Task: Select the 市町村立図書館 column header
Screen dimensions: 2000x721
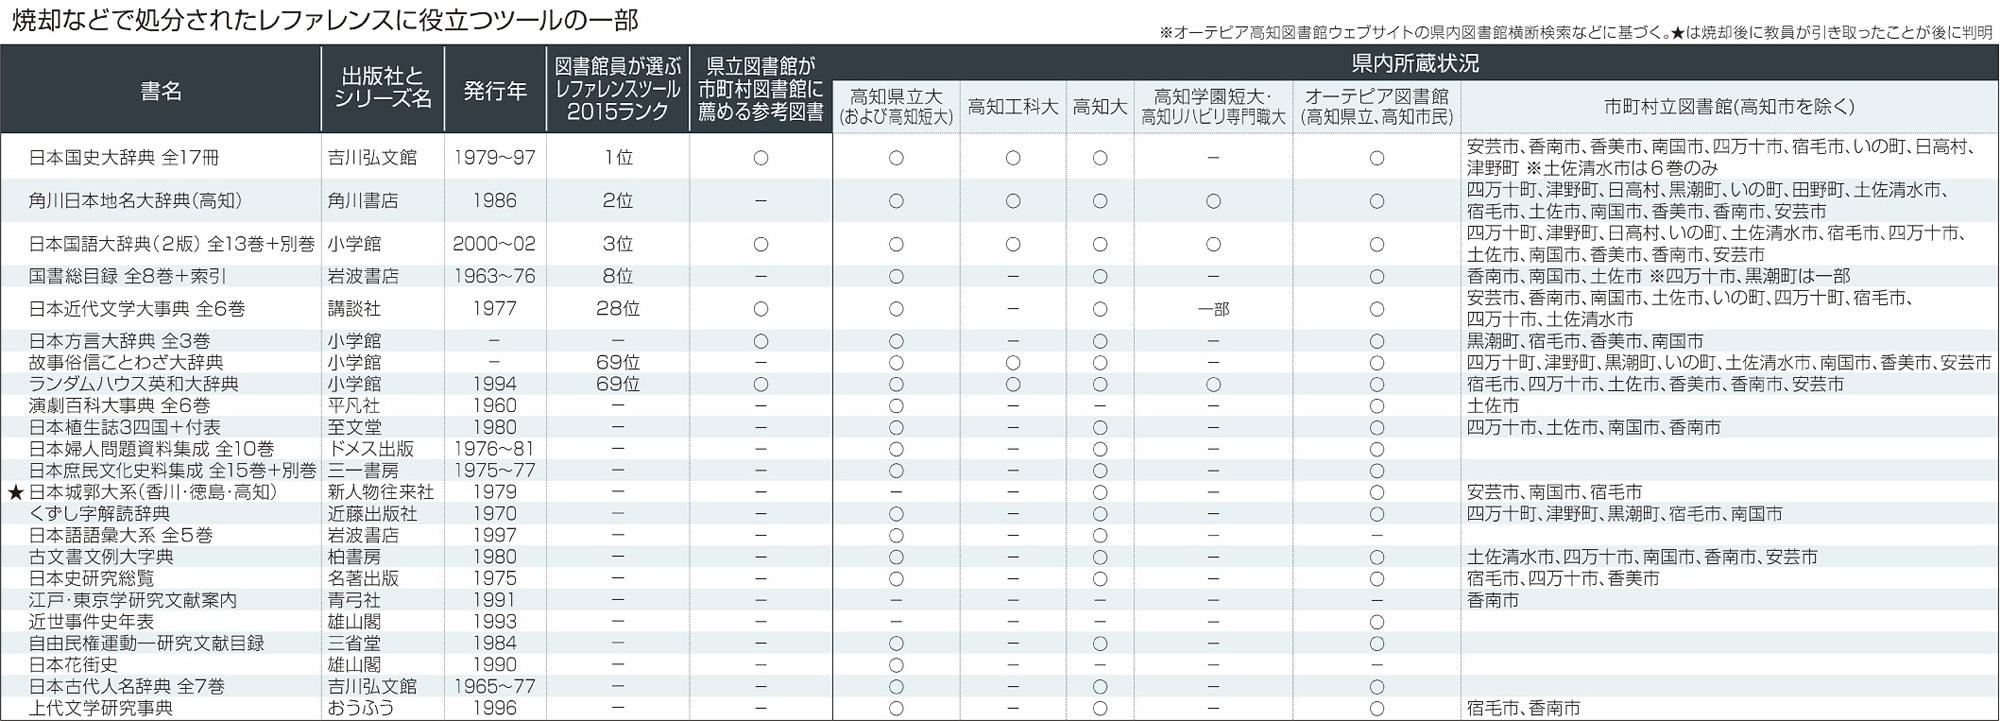Action: coord(1729,107)
